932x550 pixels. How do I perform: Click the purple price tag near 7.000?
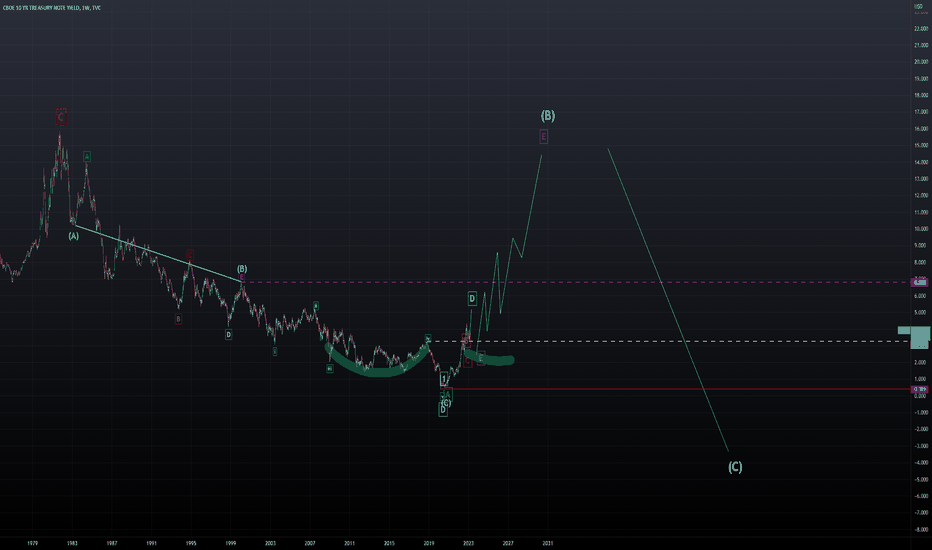click(920, 282)
